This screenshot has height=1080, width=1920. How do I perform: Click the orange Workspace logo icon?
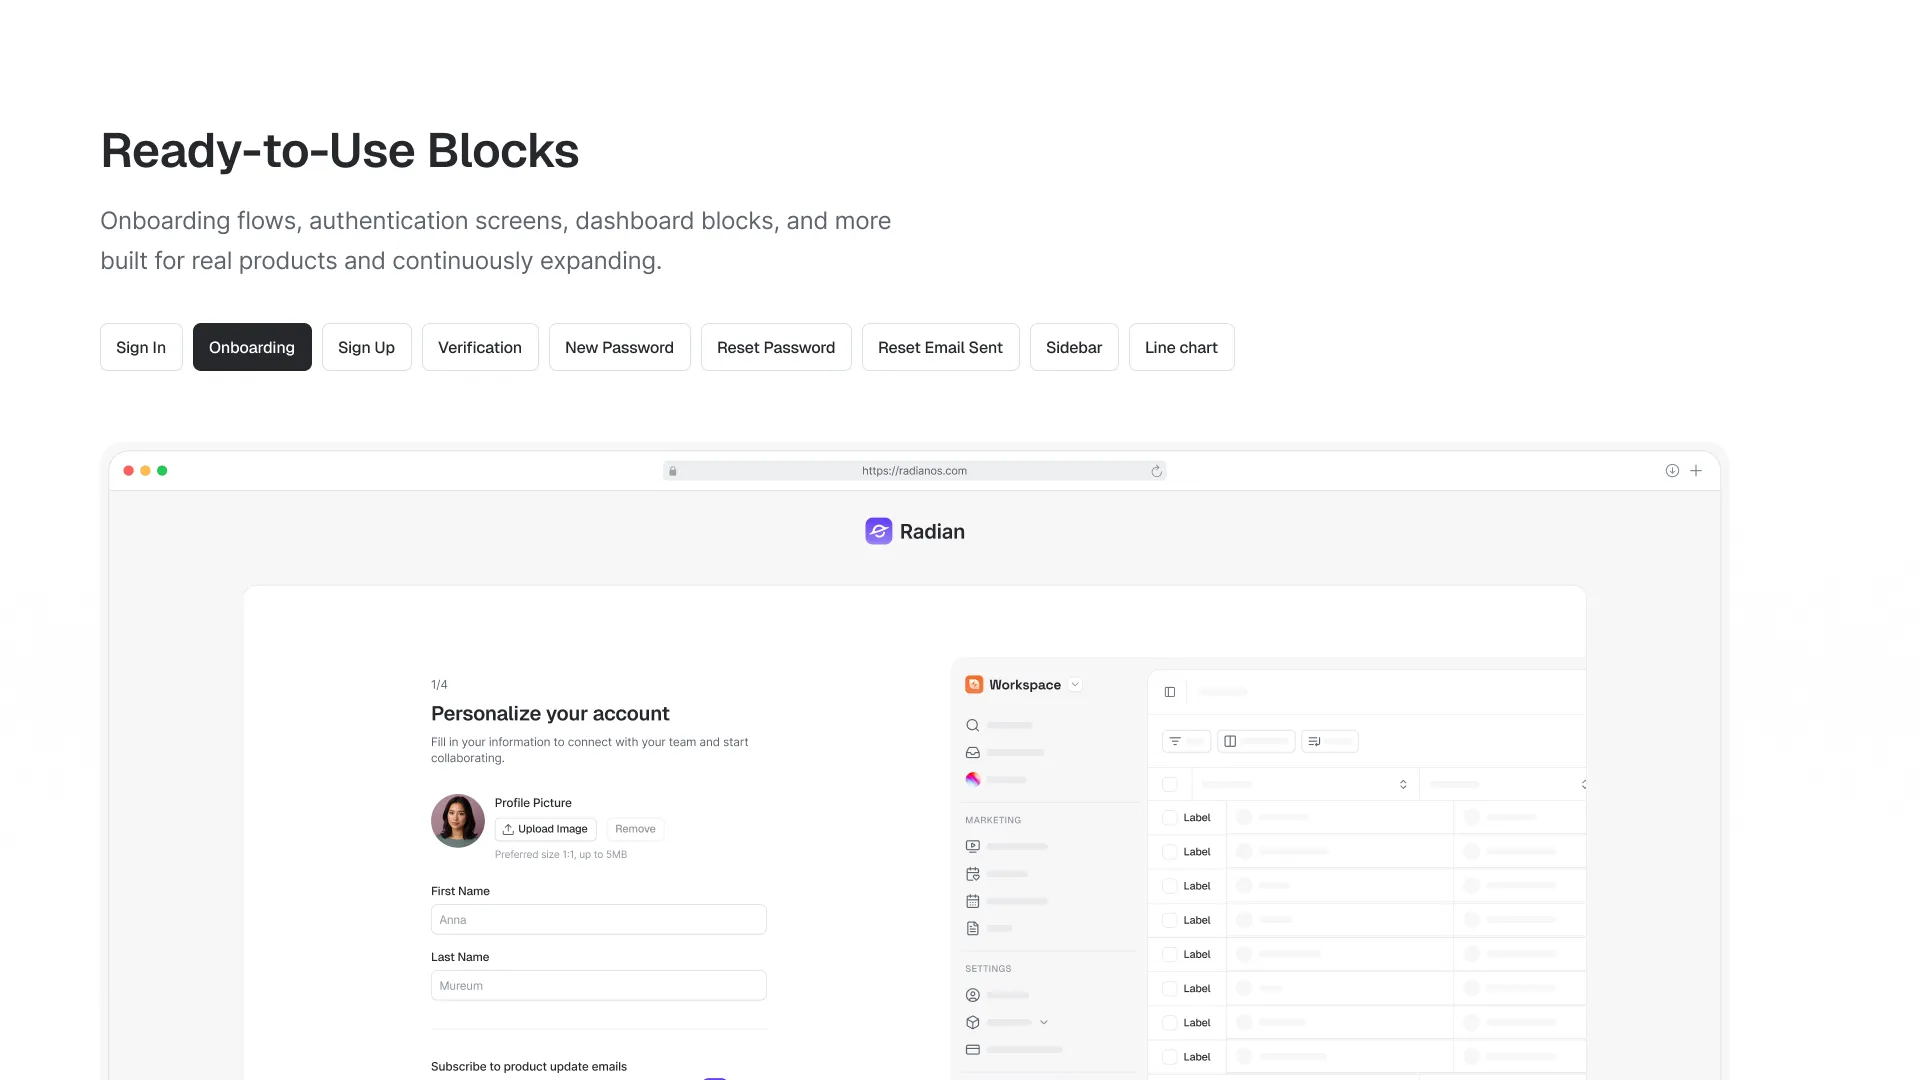(x=974, y=684)
